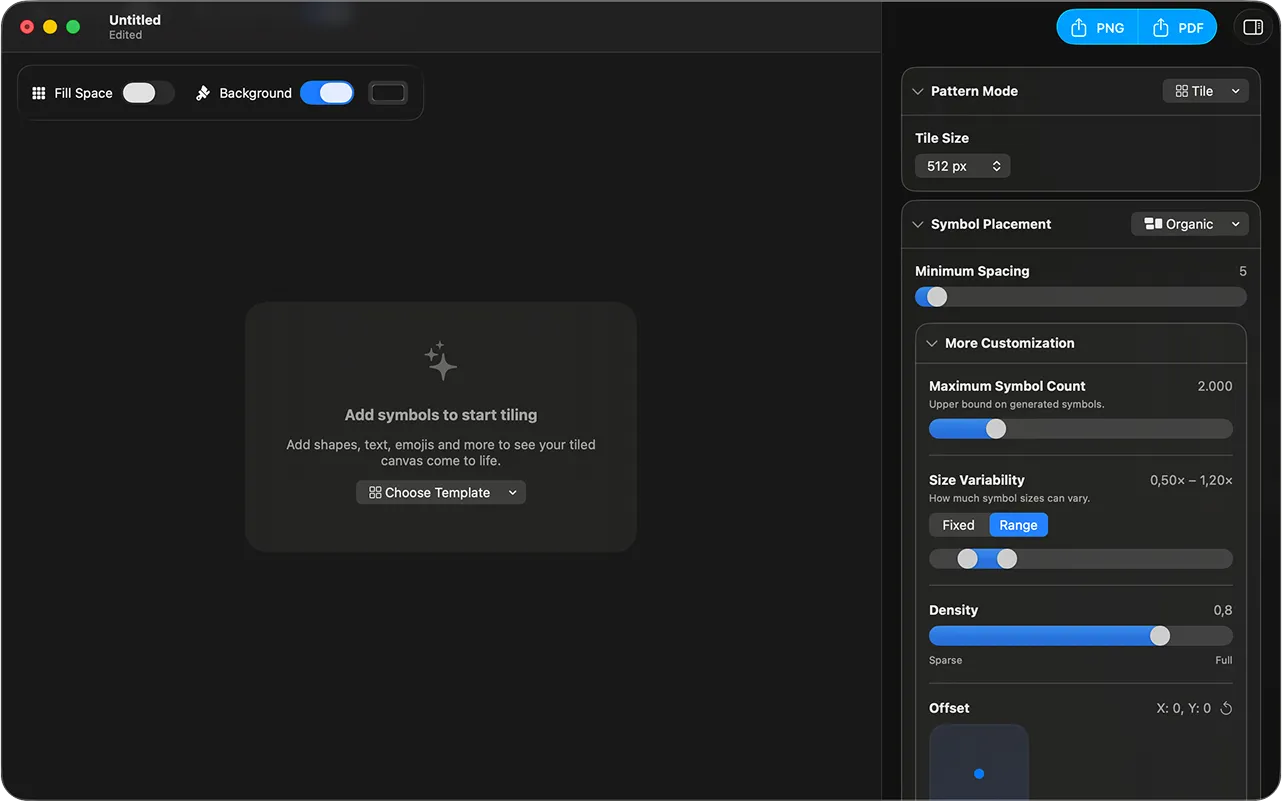
Task: Open the Choose Template dropdown
Action: 440,492
